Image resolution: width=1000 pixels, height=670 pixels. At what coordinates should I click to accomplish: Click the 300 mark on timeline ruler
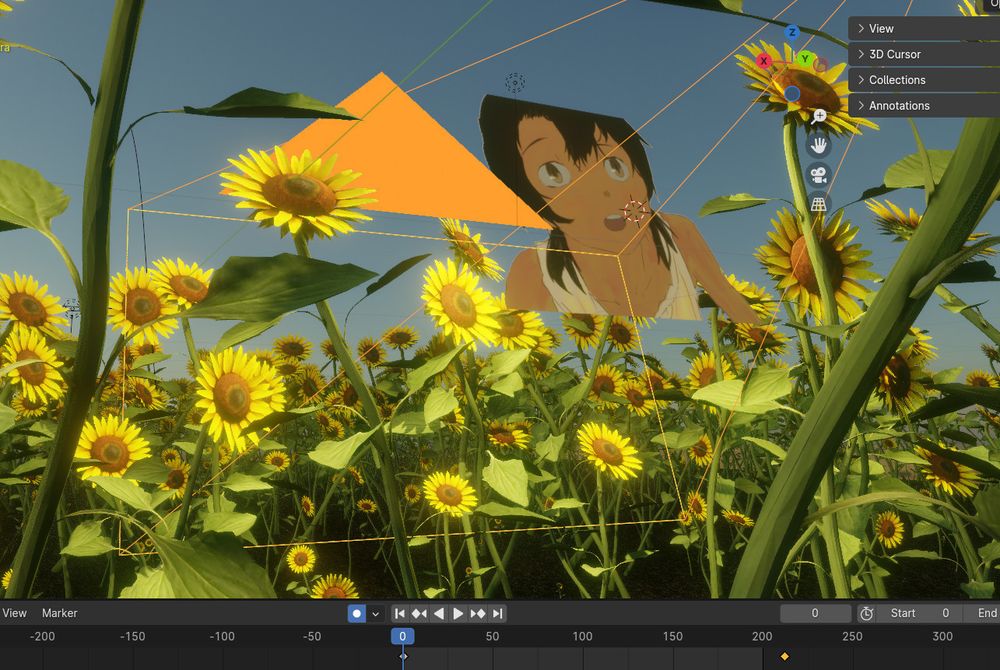click(x=942, y=636)
